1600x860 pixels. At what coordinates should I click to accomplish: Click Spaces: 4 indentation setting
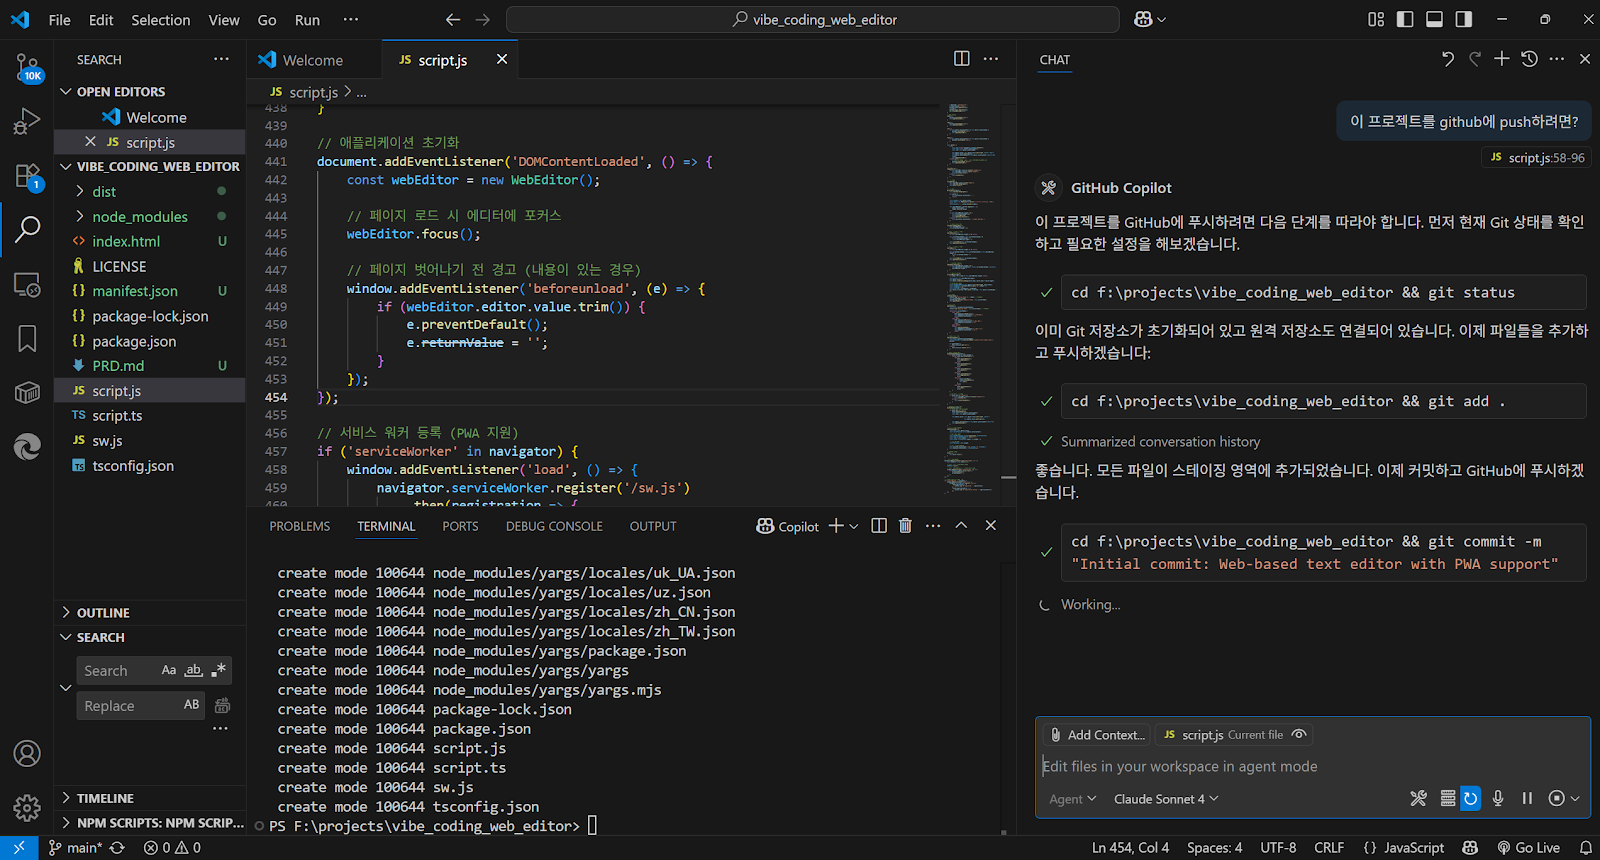1215,848
